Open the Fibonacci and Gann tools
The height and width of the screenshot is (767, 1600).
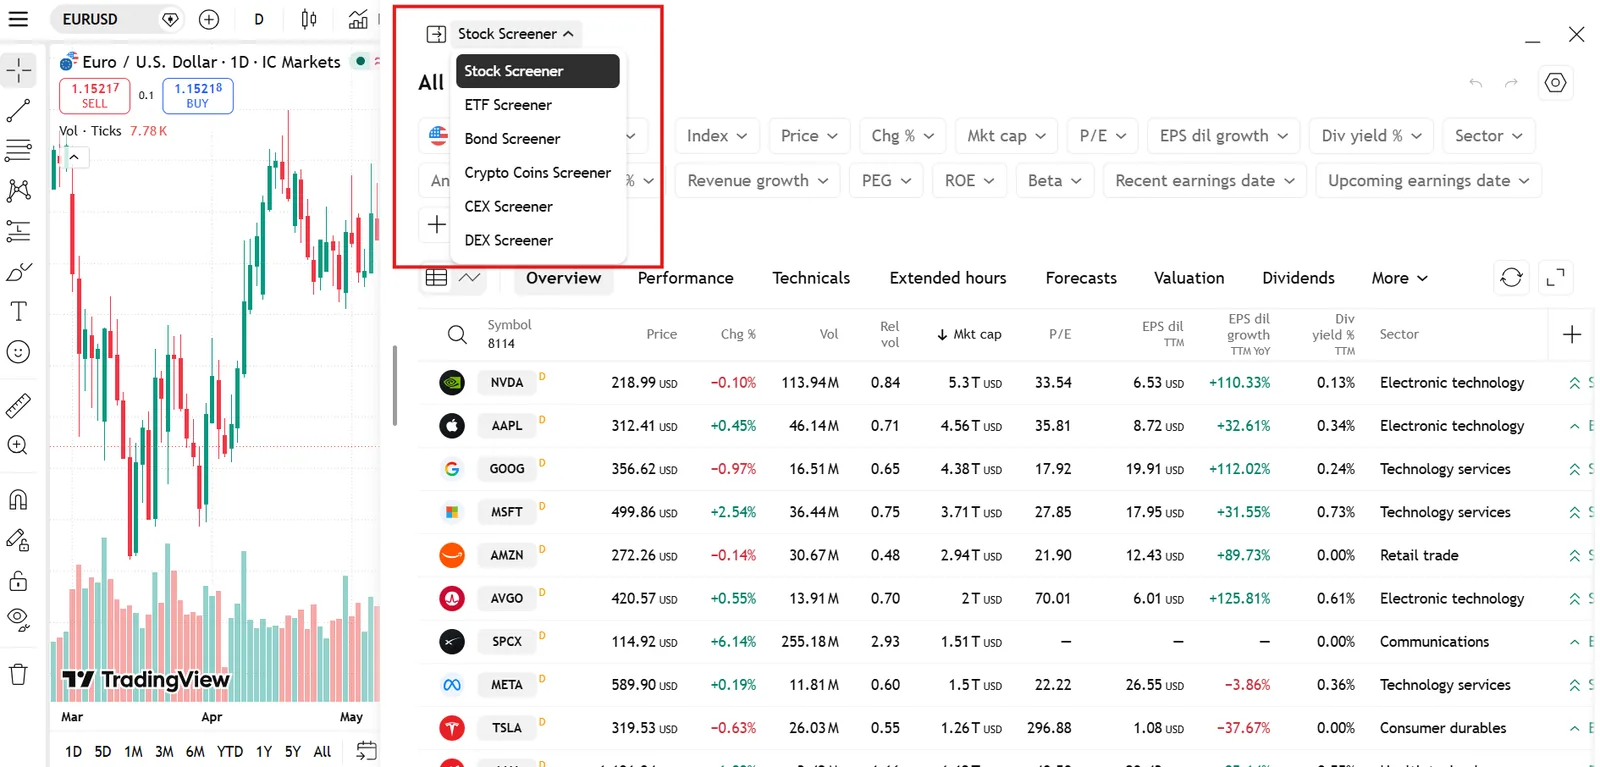coord(18,151)
